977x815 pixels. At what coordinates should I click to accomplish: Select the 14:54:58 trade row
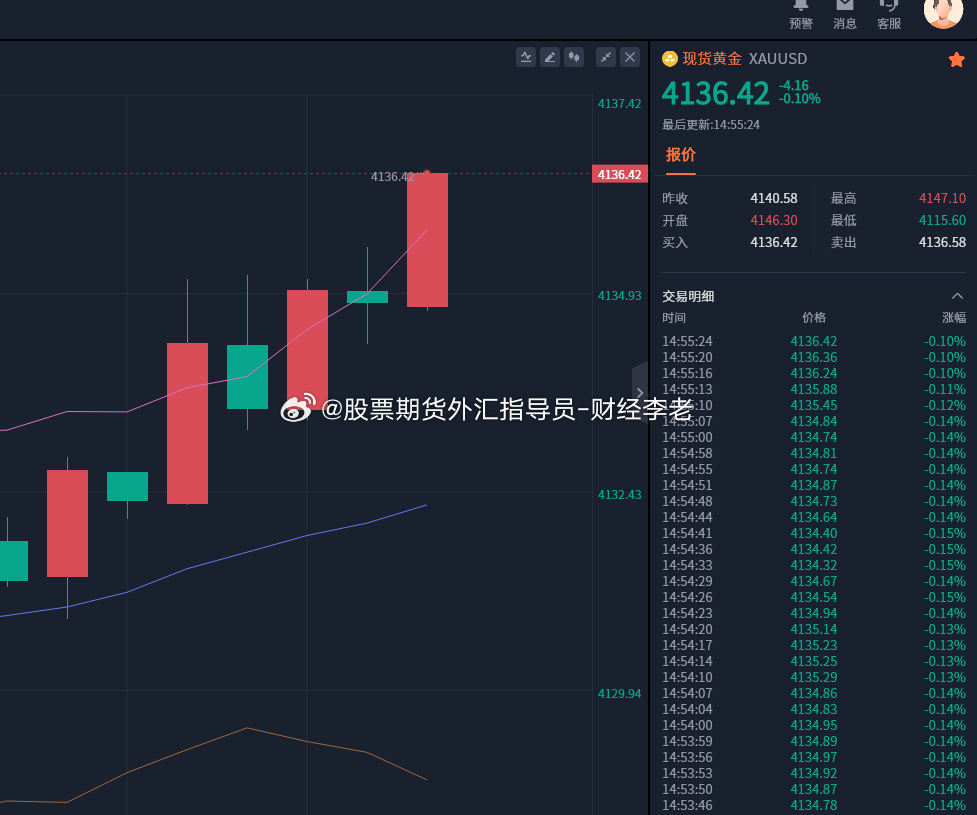point(814,454)
